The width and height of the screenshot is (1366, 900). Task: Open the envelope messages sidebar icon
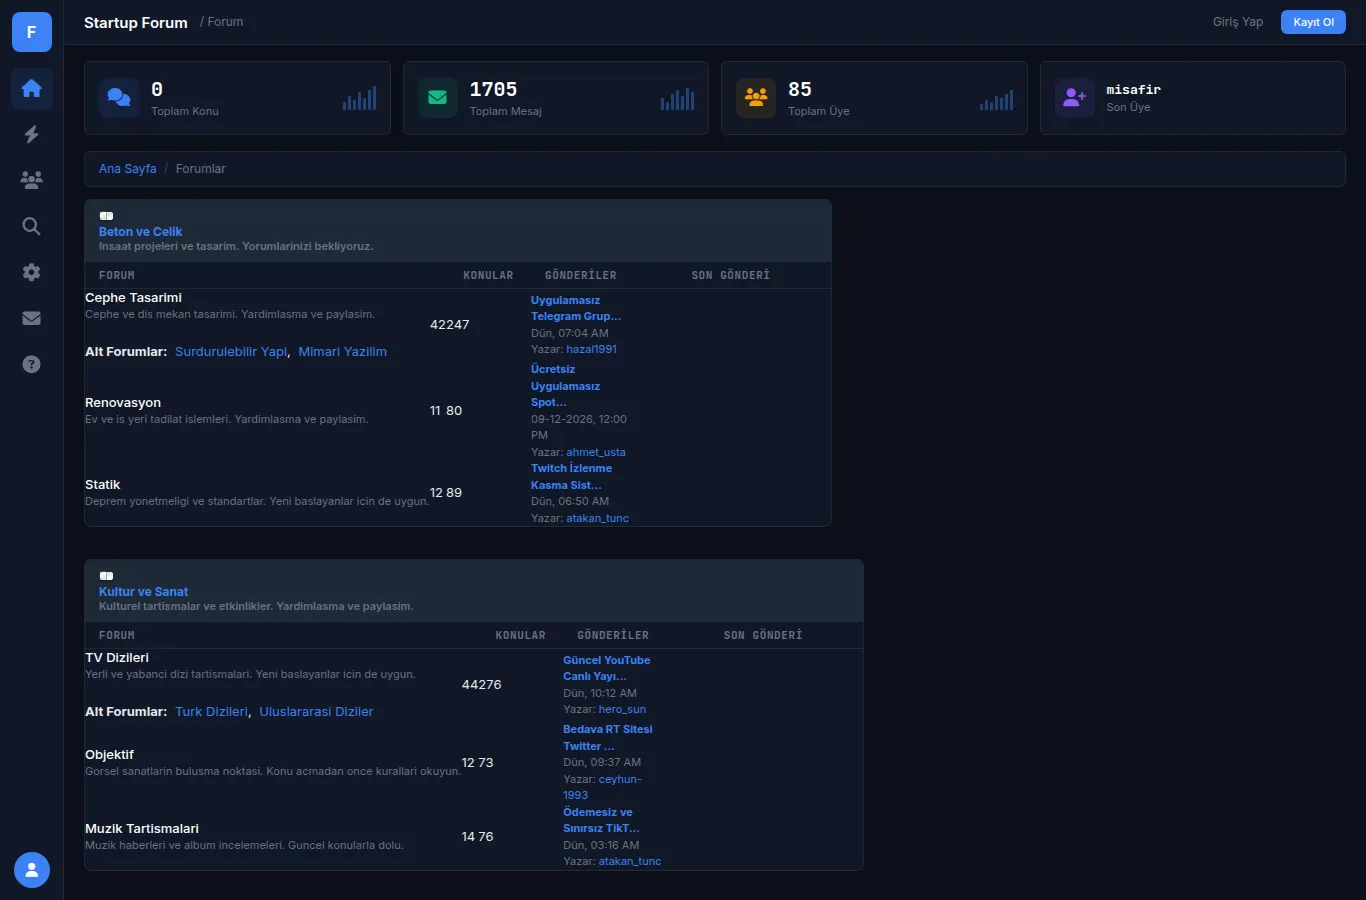click(x=31, y=318)
